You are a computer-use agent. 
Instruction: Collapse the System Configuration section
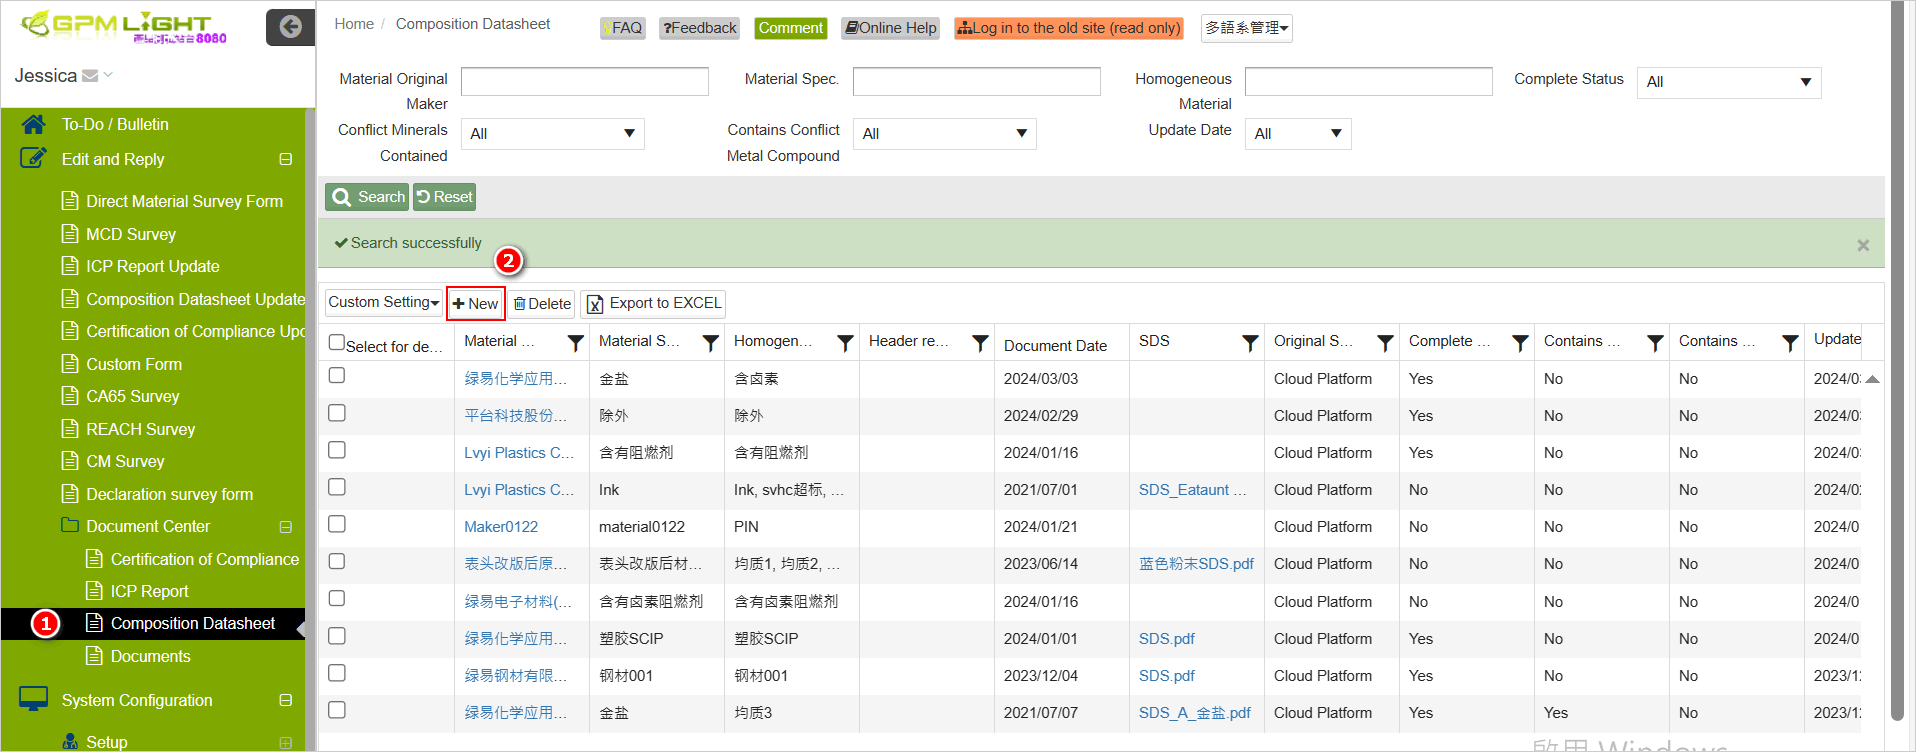(x=286, y=700)
